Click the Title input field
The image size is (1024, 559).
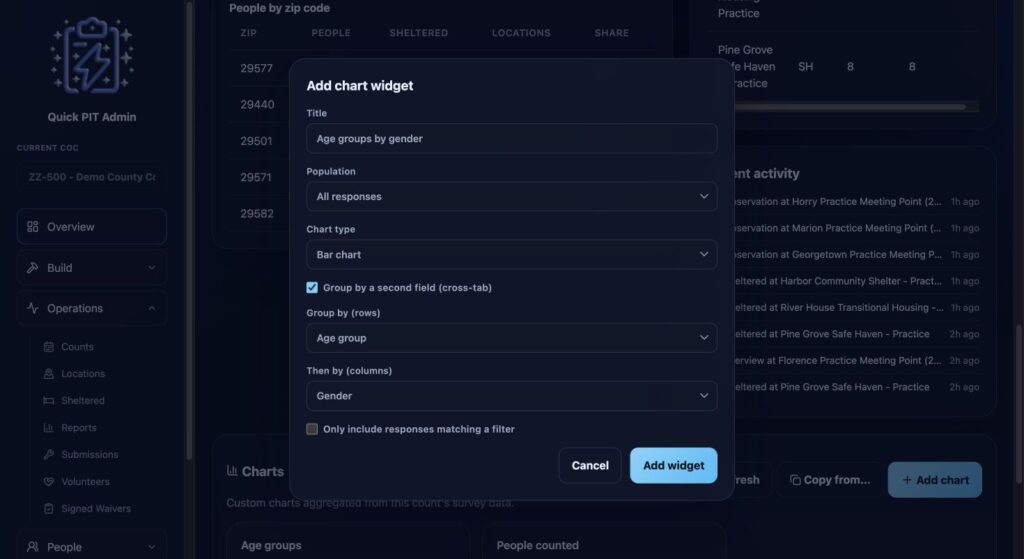click(511, 138)
